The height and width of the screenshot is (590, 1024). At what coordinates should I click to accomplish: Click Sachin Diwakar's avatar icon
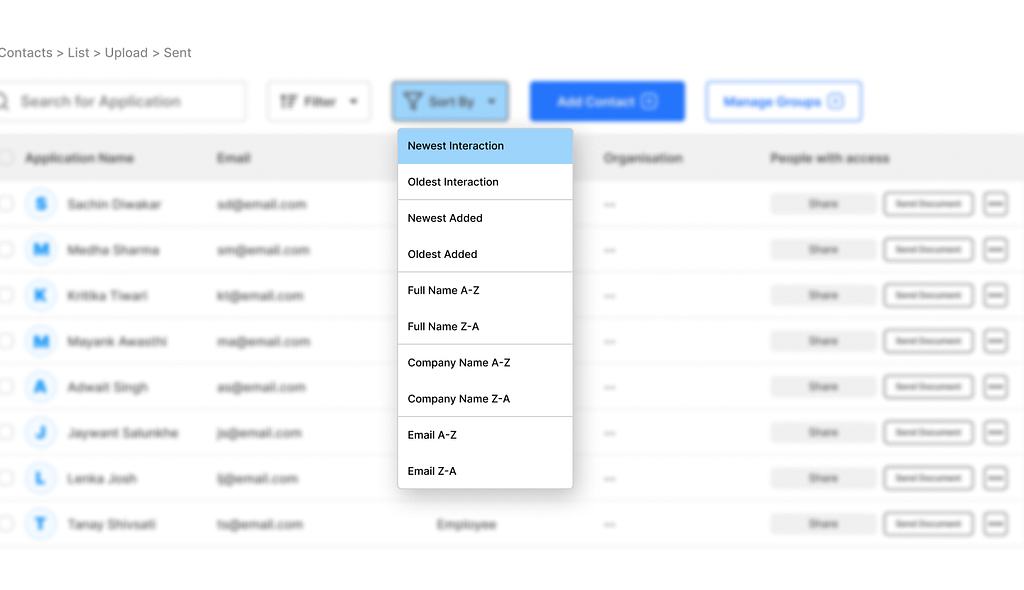click(40, 204)
